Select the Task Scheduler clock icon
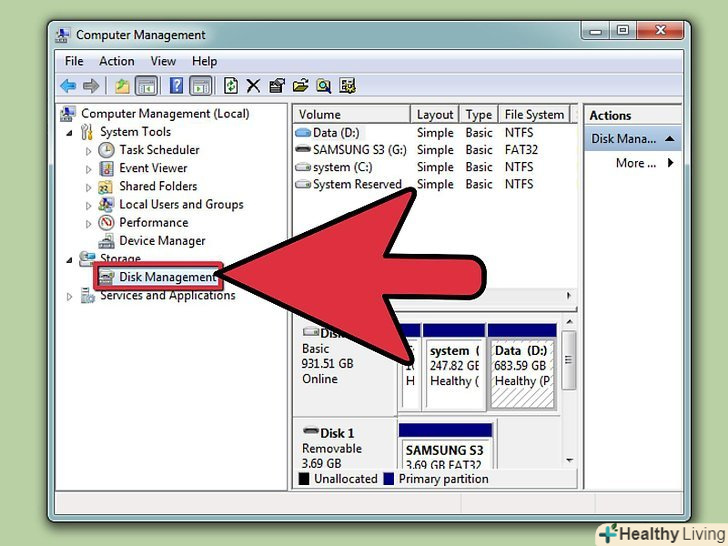The height and width of the screenshot is (546, 728). point(106,150)
